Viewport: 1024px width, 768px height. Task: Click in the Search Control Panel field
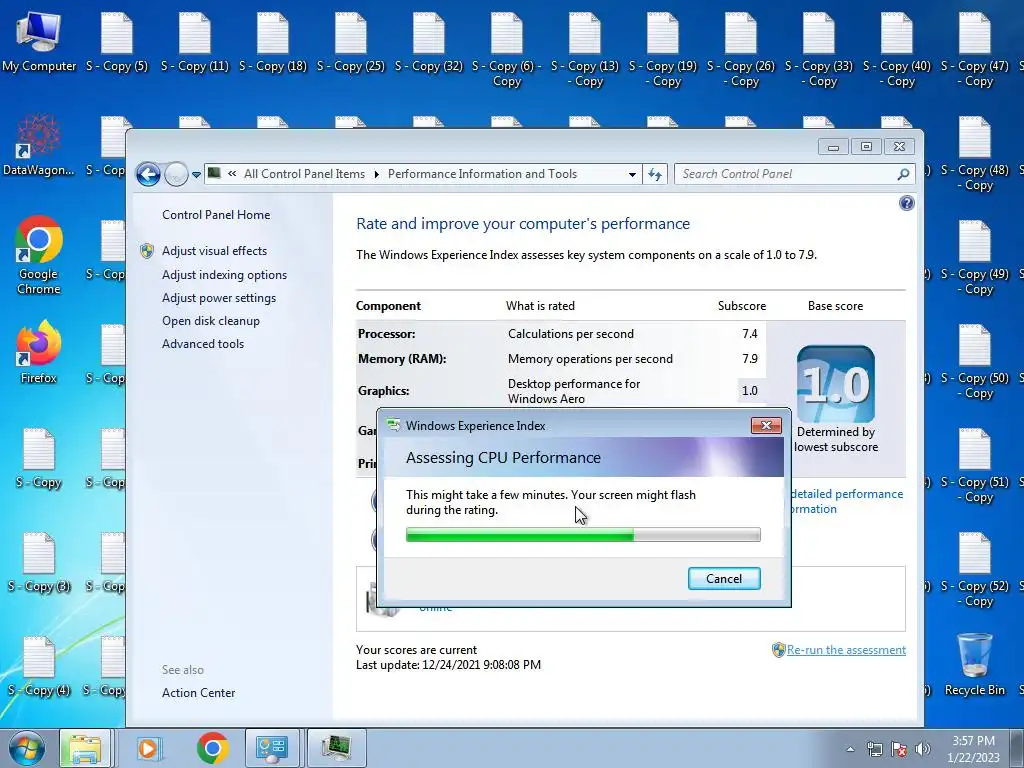784,174
